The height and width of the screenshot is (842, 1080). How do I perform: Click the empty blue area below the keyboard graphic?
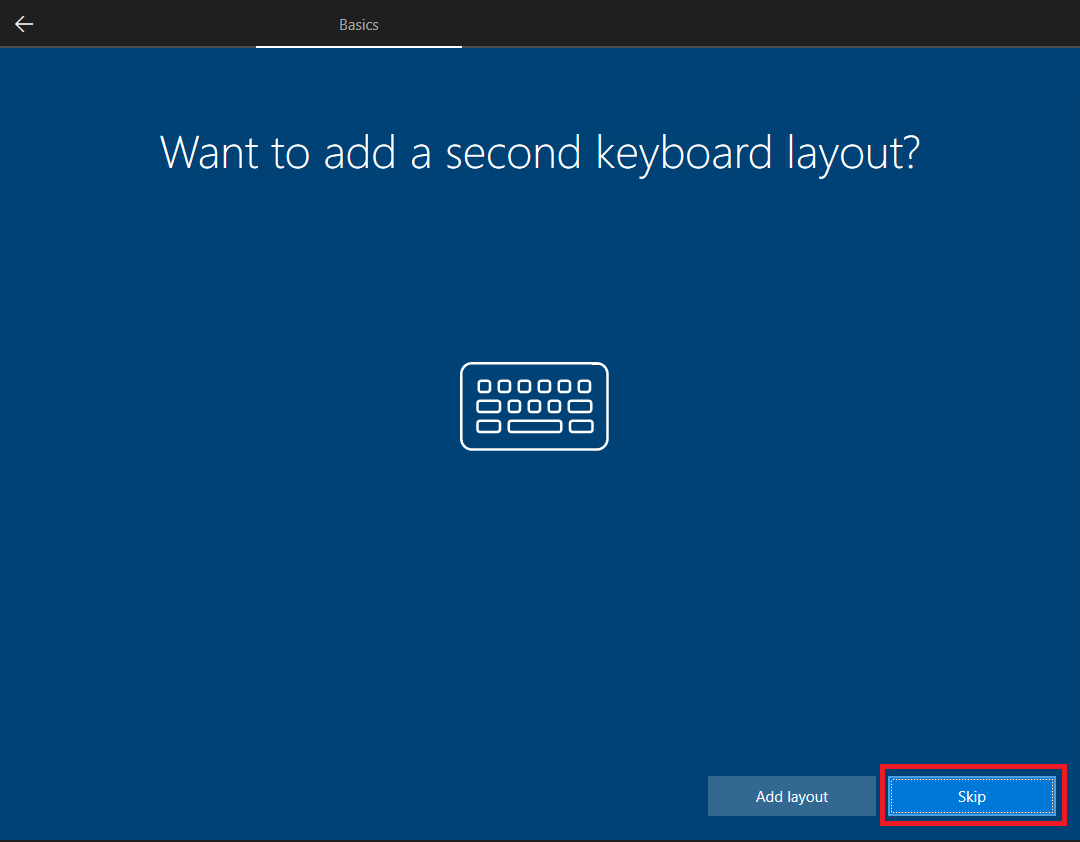(x=534, y=600)
